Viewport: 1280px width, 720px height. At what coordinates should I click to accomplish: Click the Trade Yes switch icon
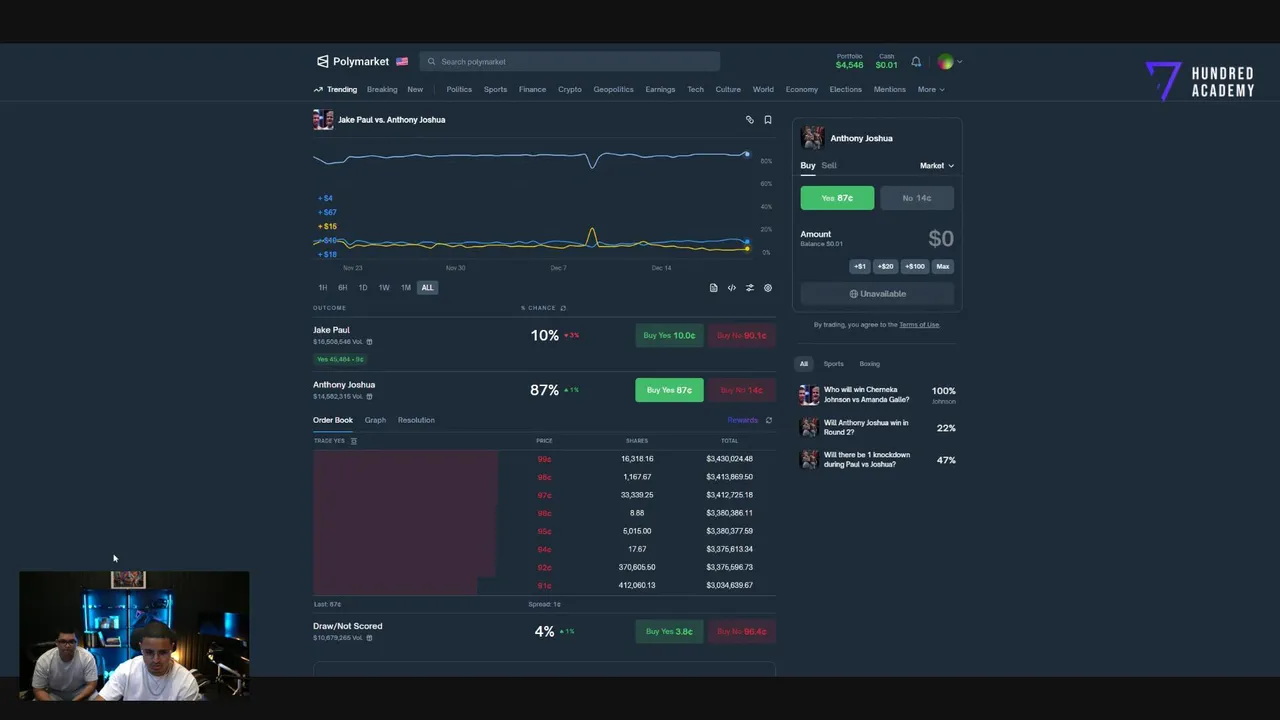click(353, 441)
